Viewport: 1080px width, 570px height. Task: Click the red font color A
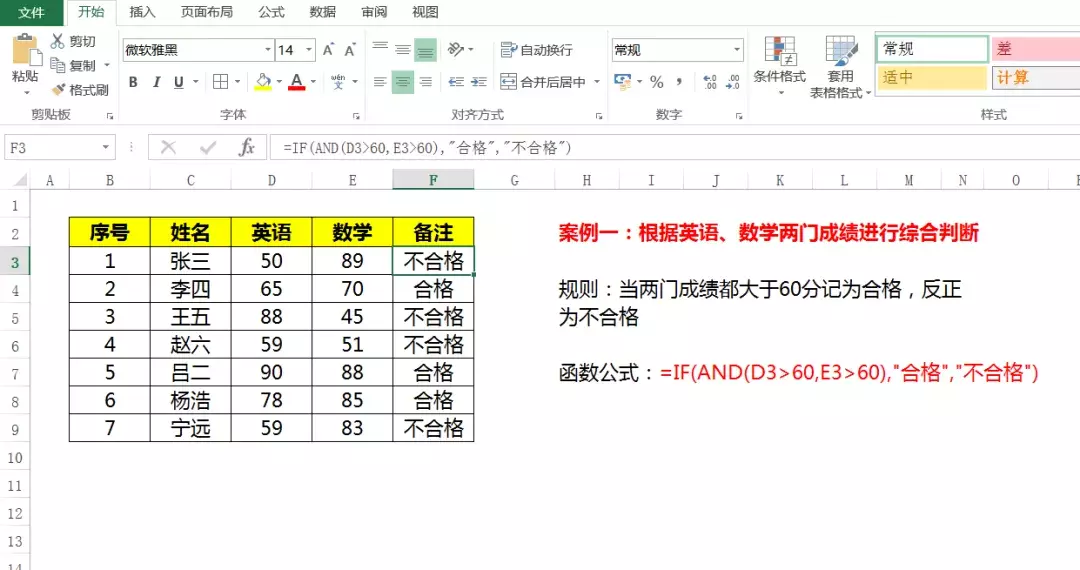click(x=297, y=82)
